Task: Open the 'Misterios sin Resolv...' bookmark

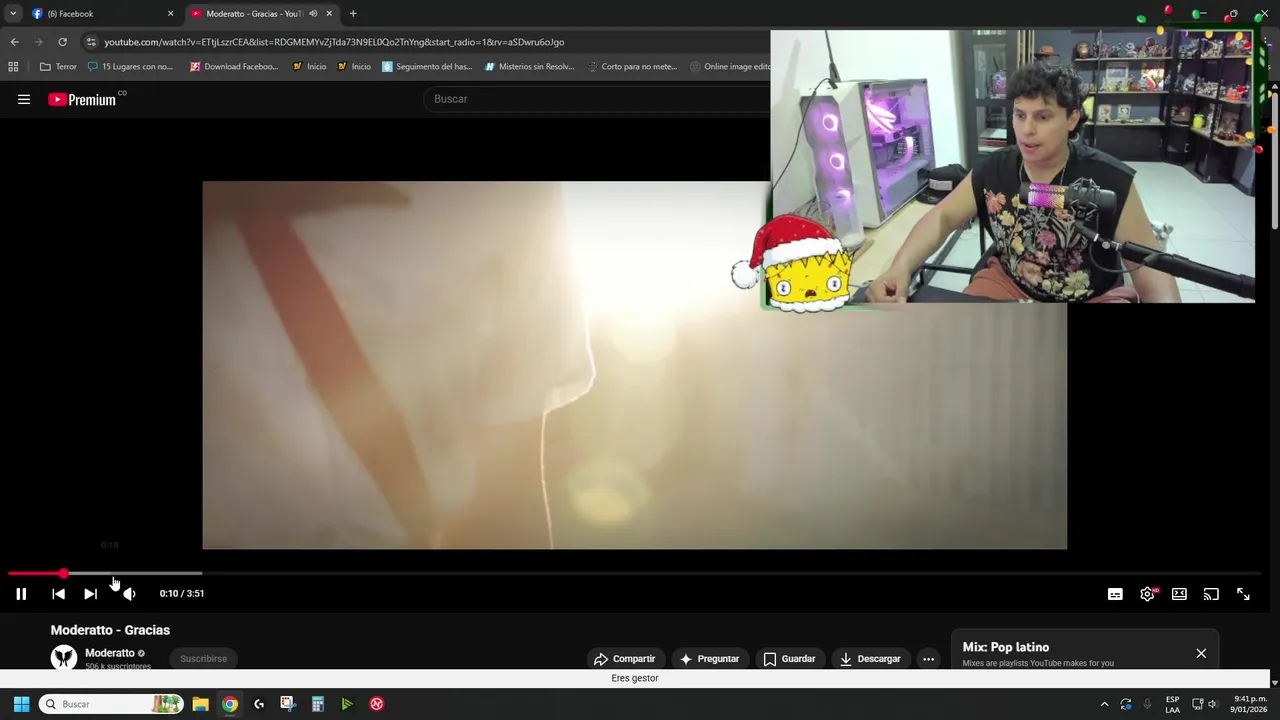Action: (529, 67)
